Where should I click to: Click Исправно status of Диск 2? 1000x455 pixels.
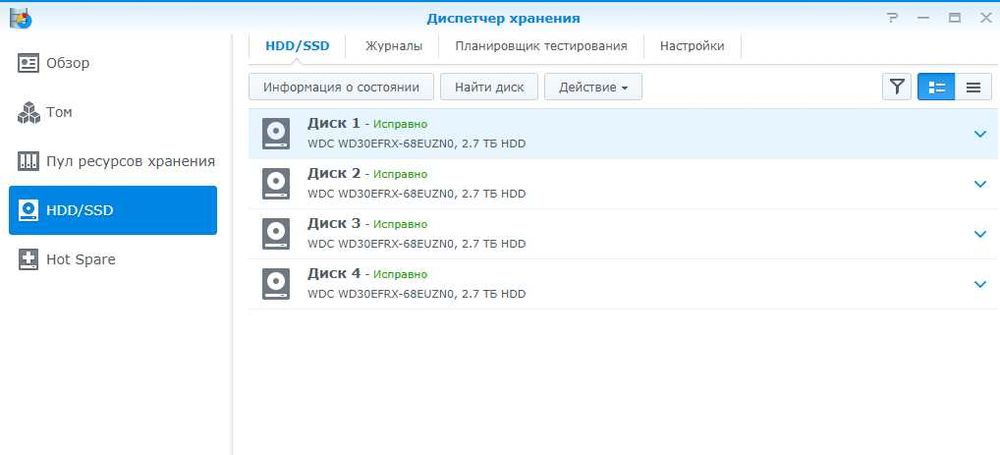tap(400, 174)
